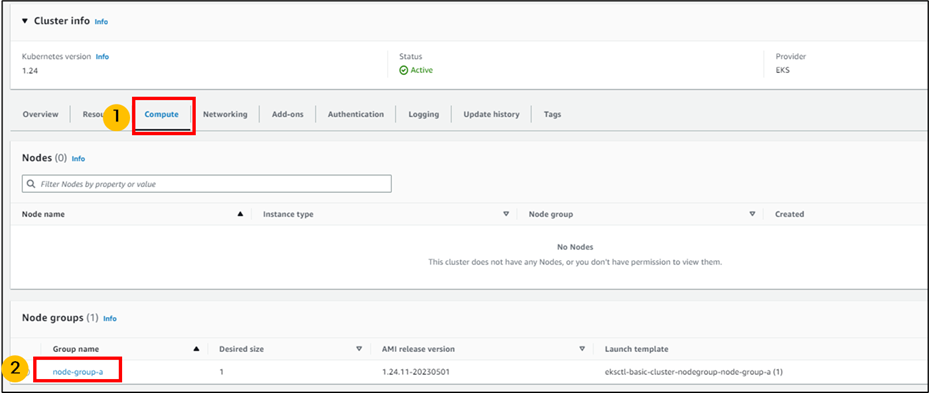Sort node groups by AMI release version arrow
The image size is (929, 393).
(582, 349)
